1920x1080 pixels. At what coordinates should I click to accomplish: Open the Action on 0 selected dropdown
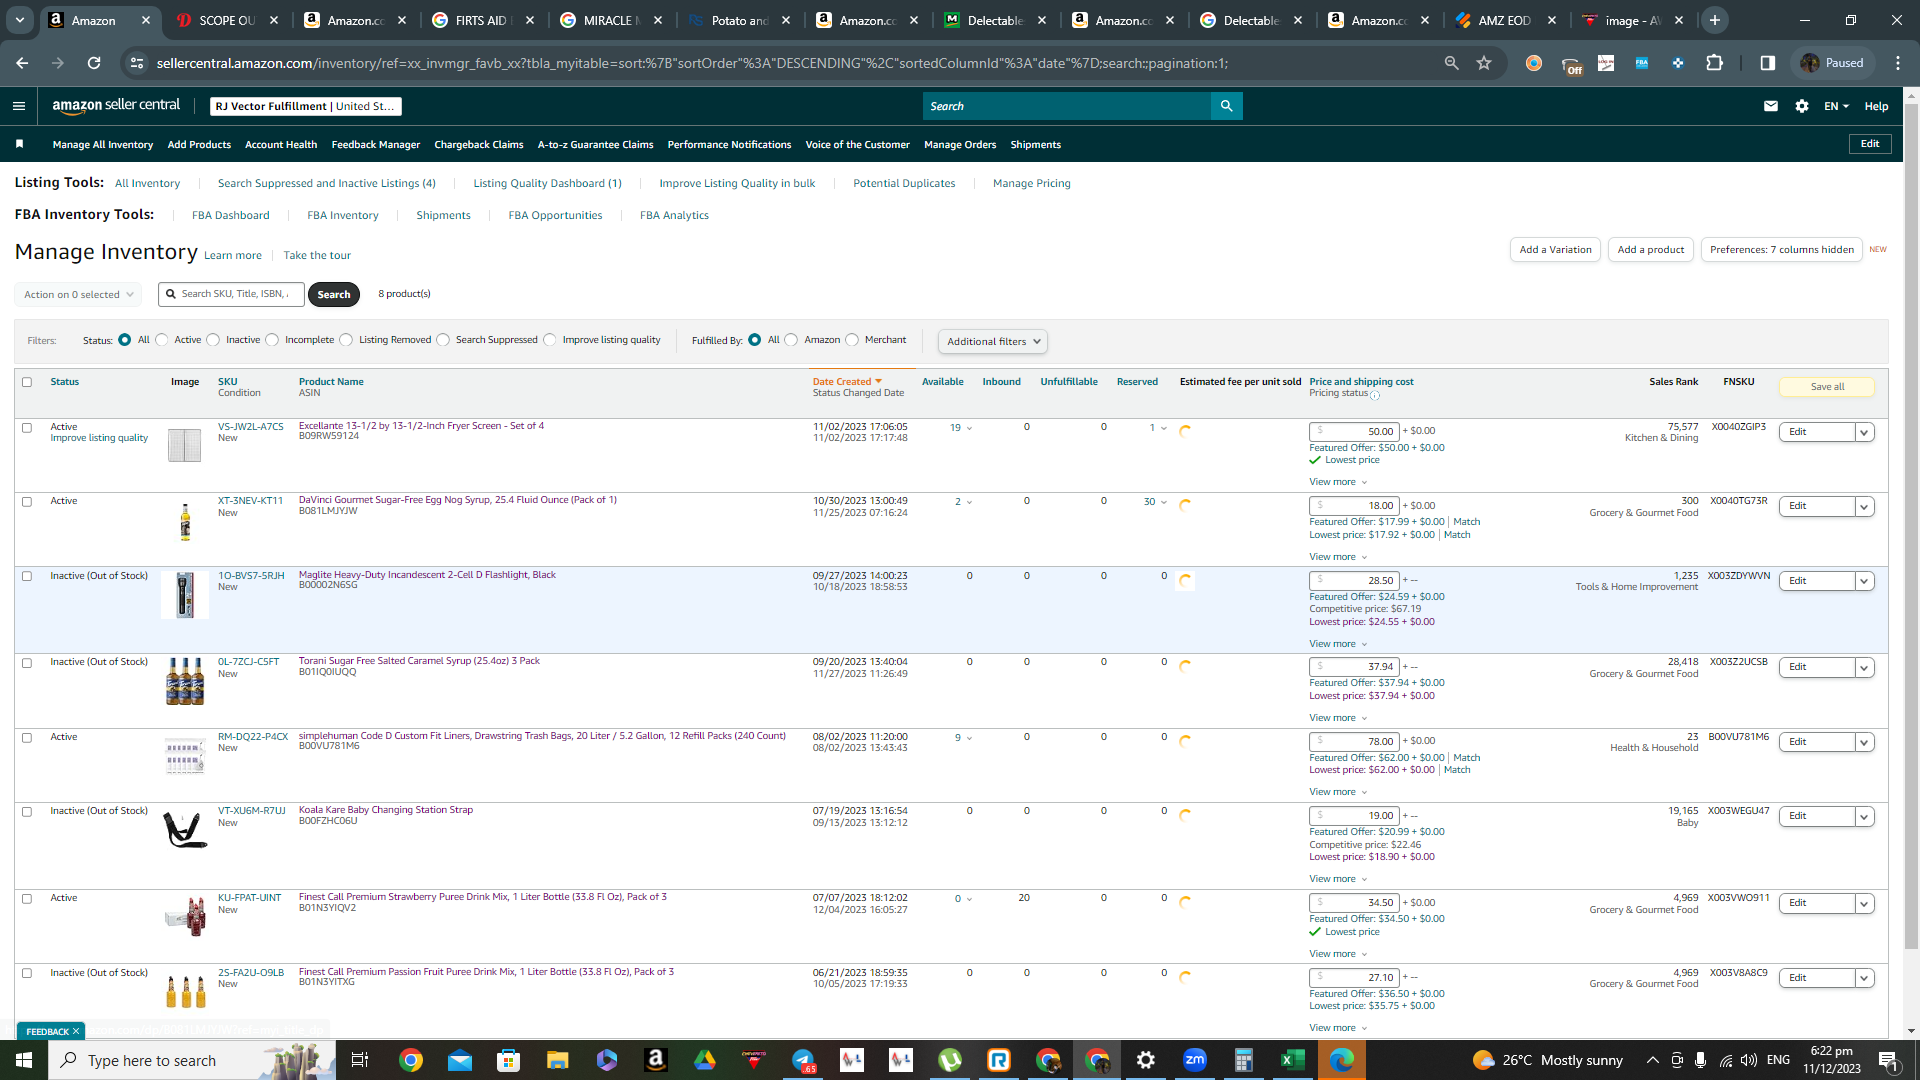click(78, 295)
